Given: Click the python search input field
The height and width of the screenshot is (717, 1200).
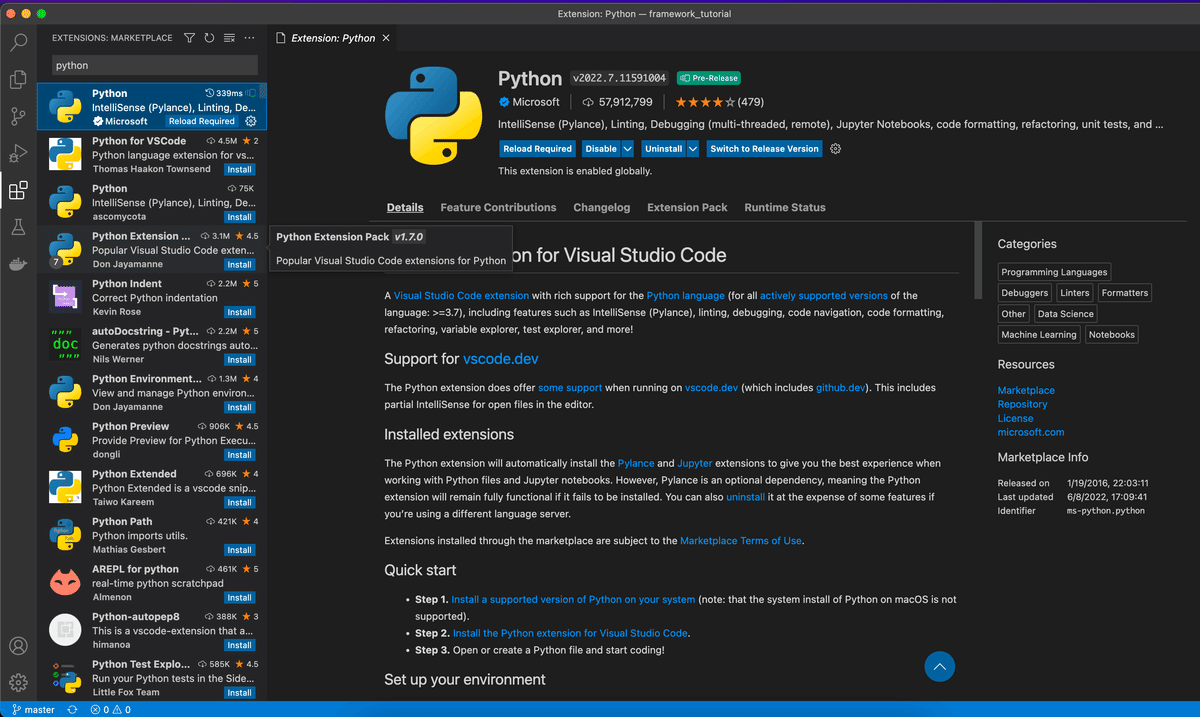Looking at the screenshot, I should [154, 65].
